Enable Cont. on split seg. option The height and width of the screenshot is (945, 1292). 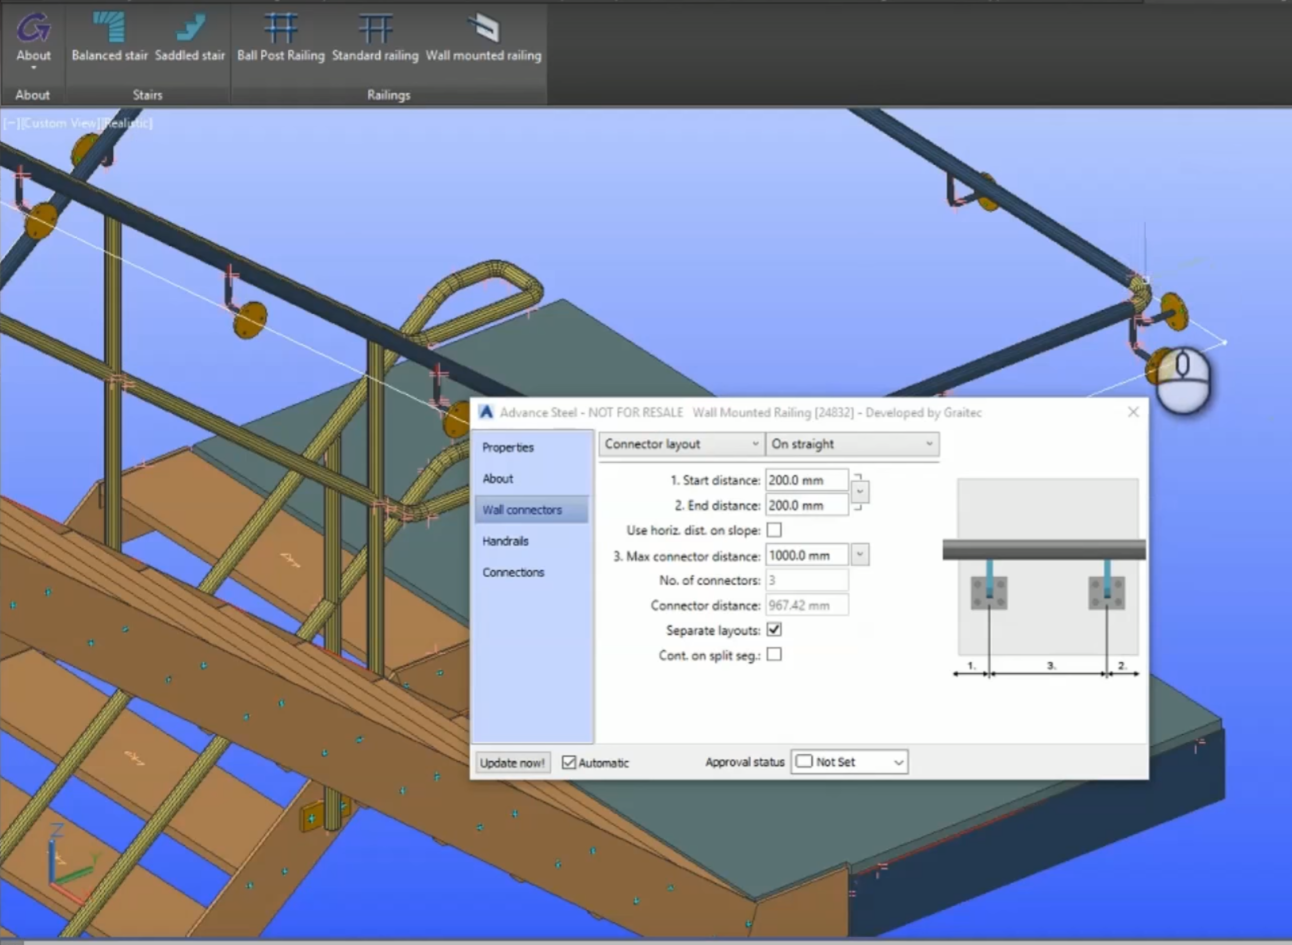pos(775,655)
